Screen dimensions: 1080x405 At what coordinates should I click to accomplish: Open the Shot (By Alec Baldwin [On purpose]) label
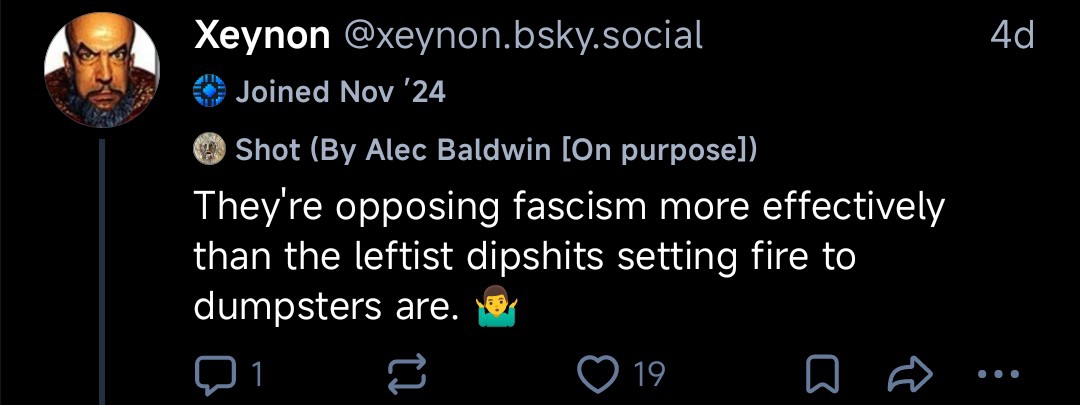496,150
